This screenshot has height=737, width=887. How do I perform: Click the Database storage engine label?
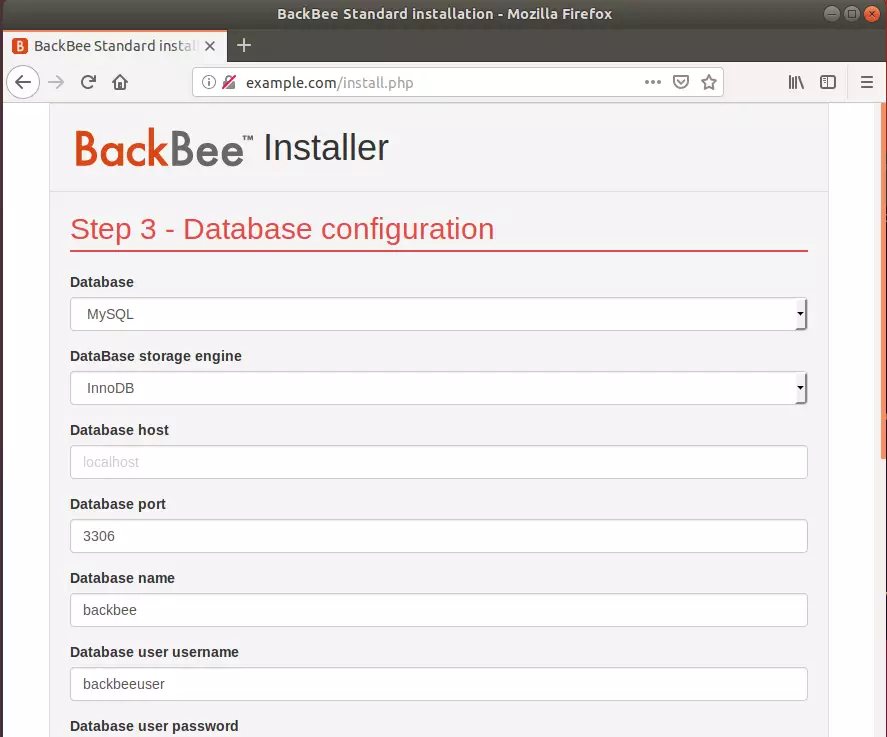point(156,356)
